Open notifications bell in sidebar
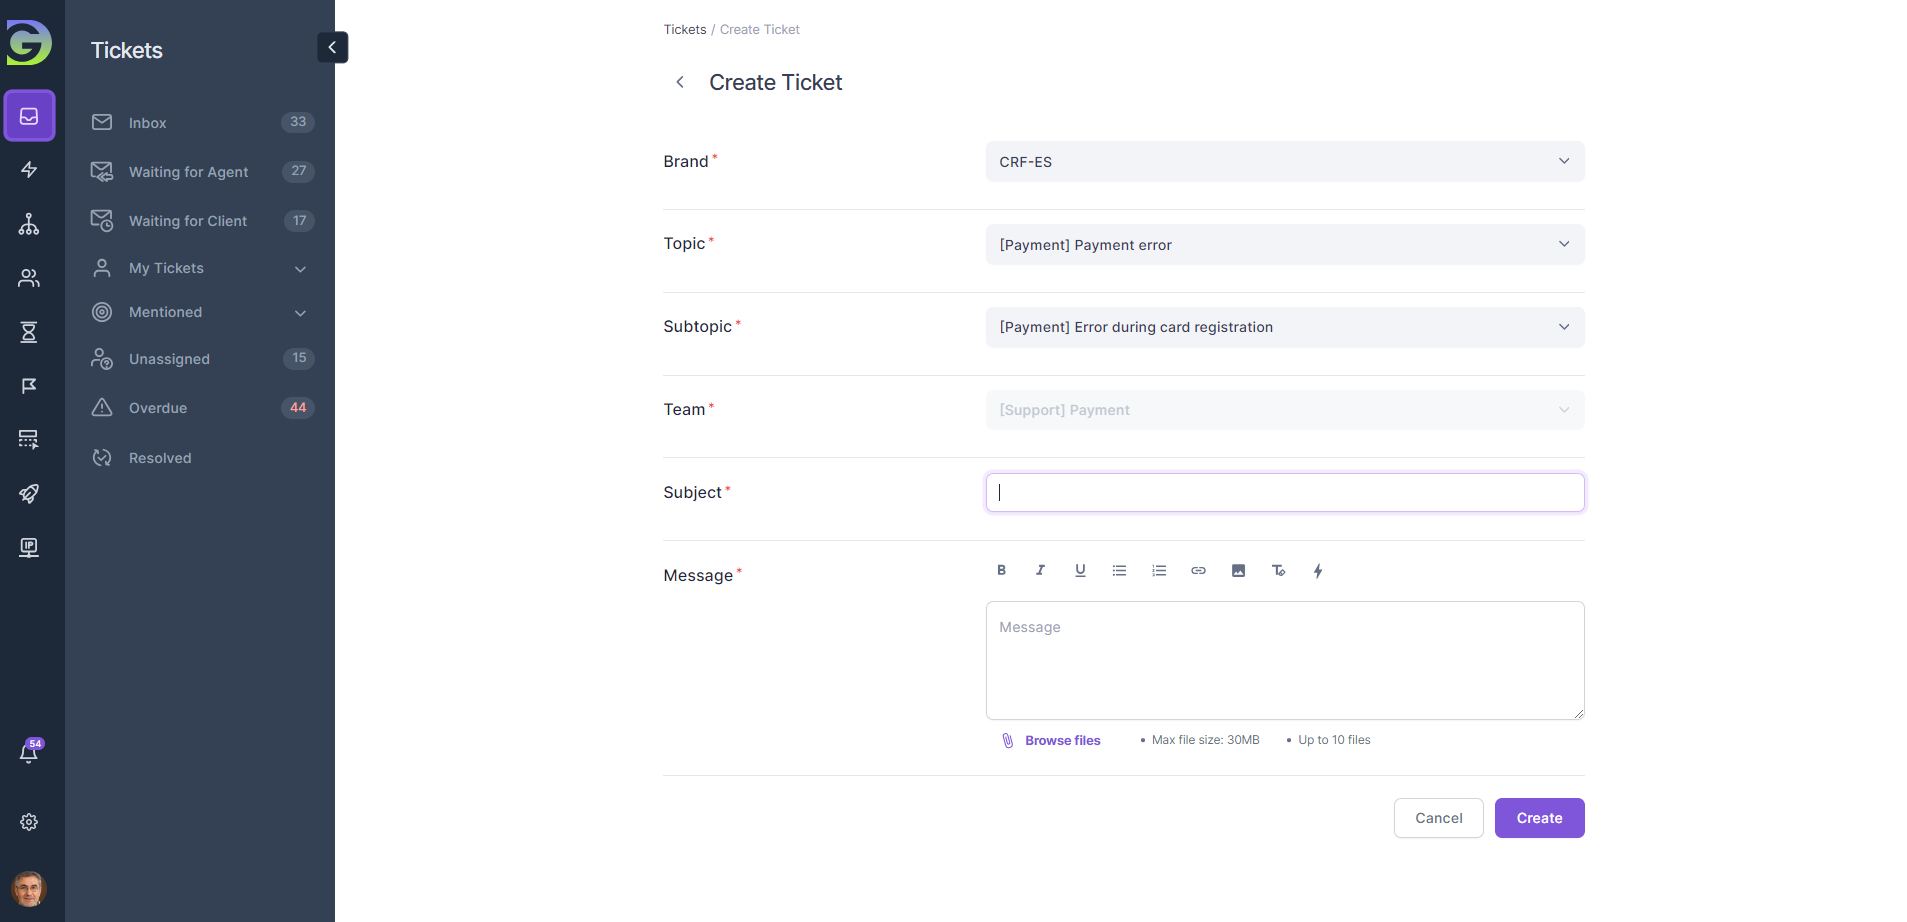Image resolution: width=1907 pixels, height=922 pixels. (29, 753)
